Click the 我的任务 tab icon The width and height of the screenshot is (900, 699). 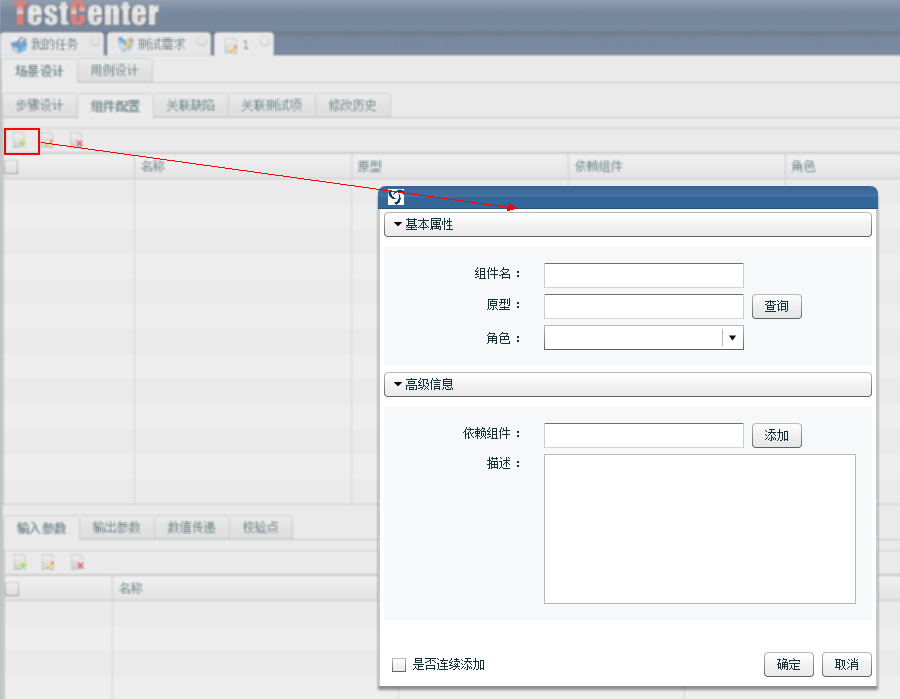point(18,45)
